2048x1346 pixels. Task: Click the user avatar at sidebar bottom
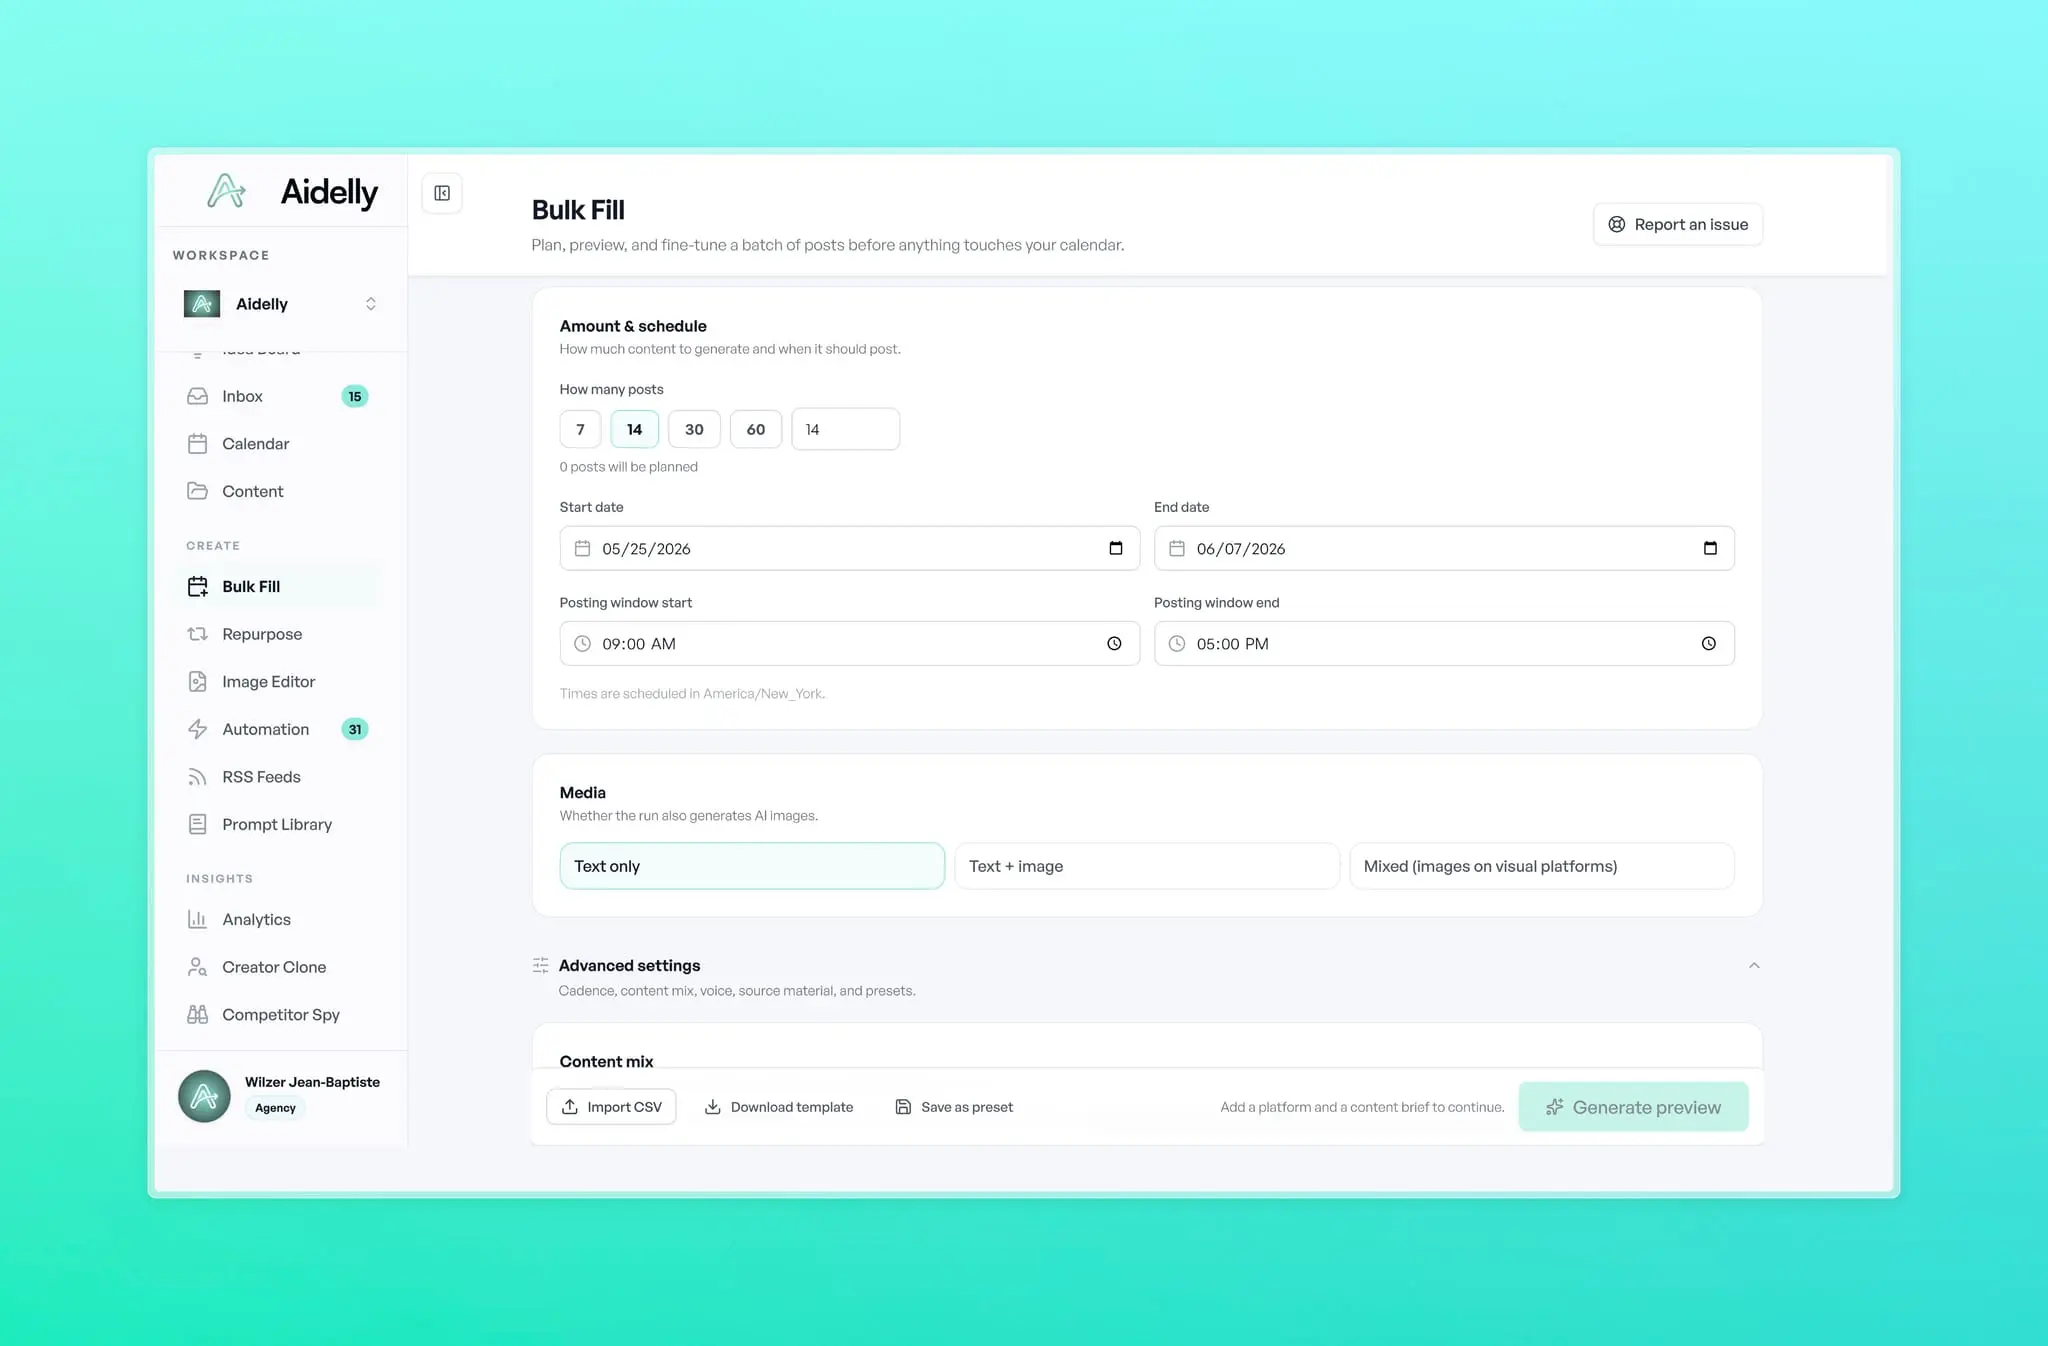click(204, 1096)
